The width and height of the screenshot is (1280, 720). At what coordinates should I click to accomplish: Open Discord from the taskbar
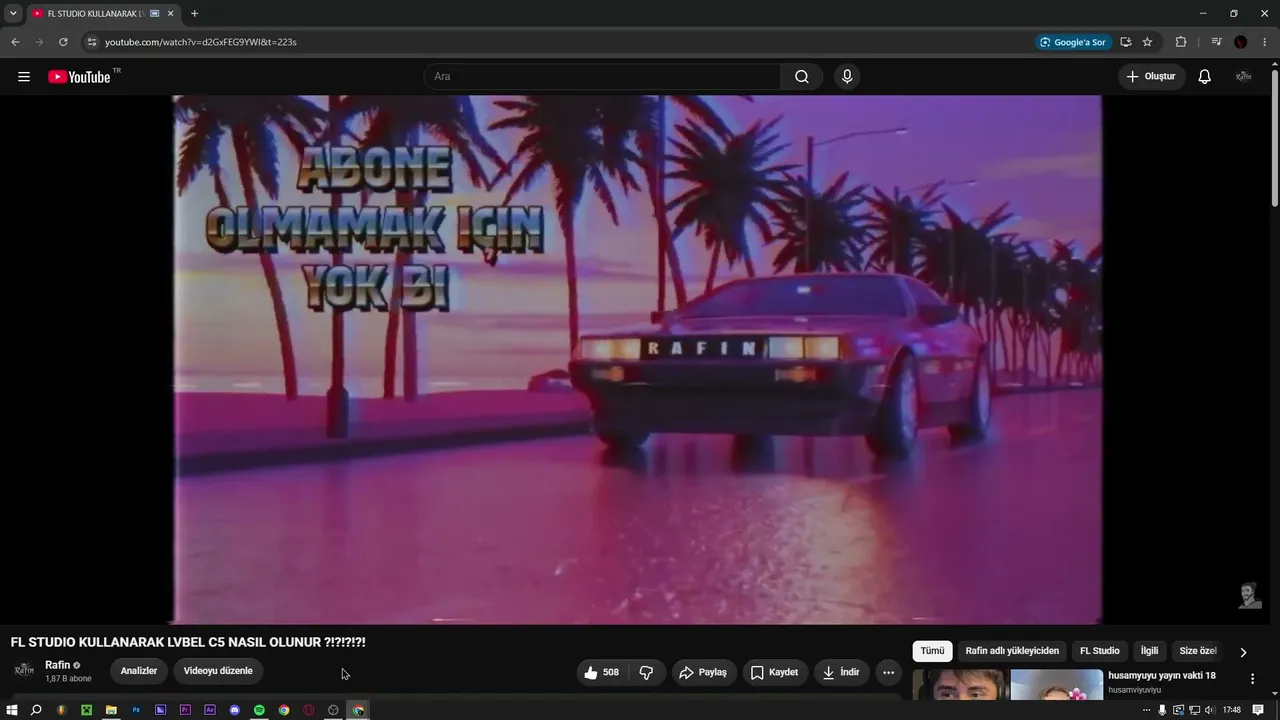(x=235, y=710)
